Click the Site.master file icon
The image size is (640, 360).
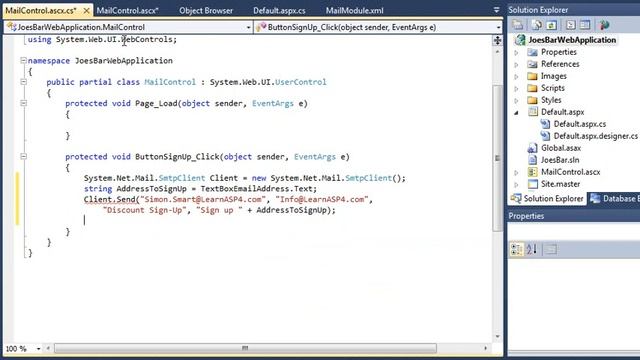(532, 184)
